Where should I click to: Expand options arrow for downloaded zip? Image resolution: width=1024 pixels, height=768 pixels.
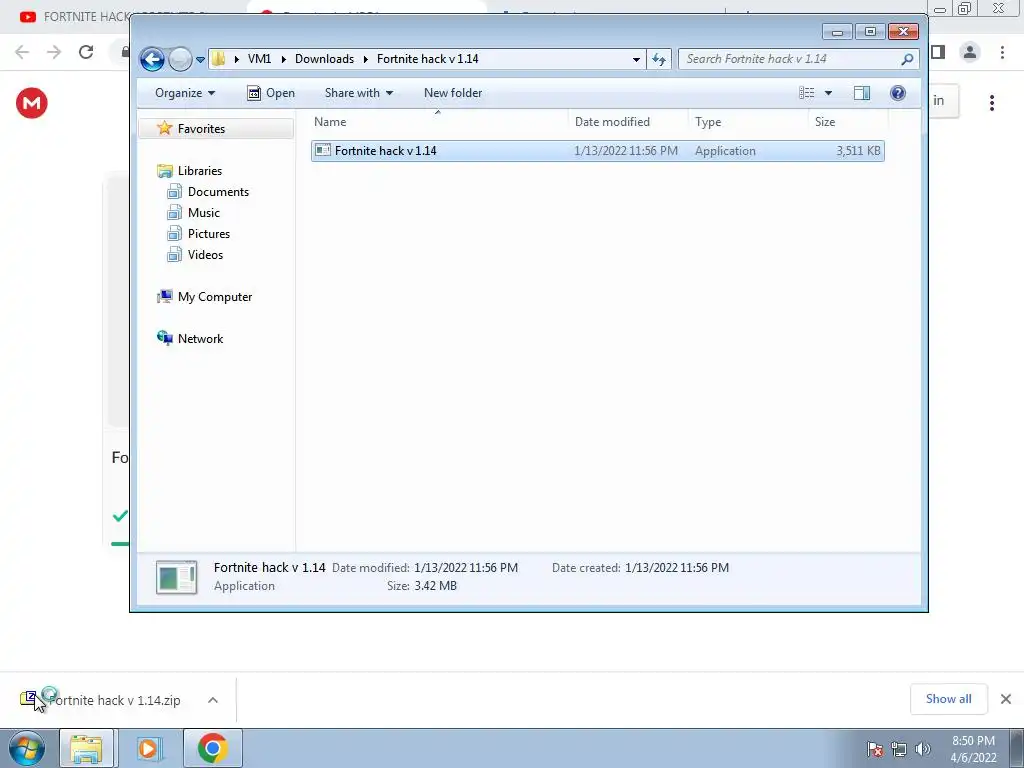[213, 700]
